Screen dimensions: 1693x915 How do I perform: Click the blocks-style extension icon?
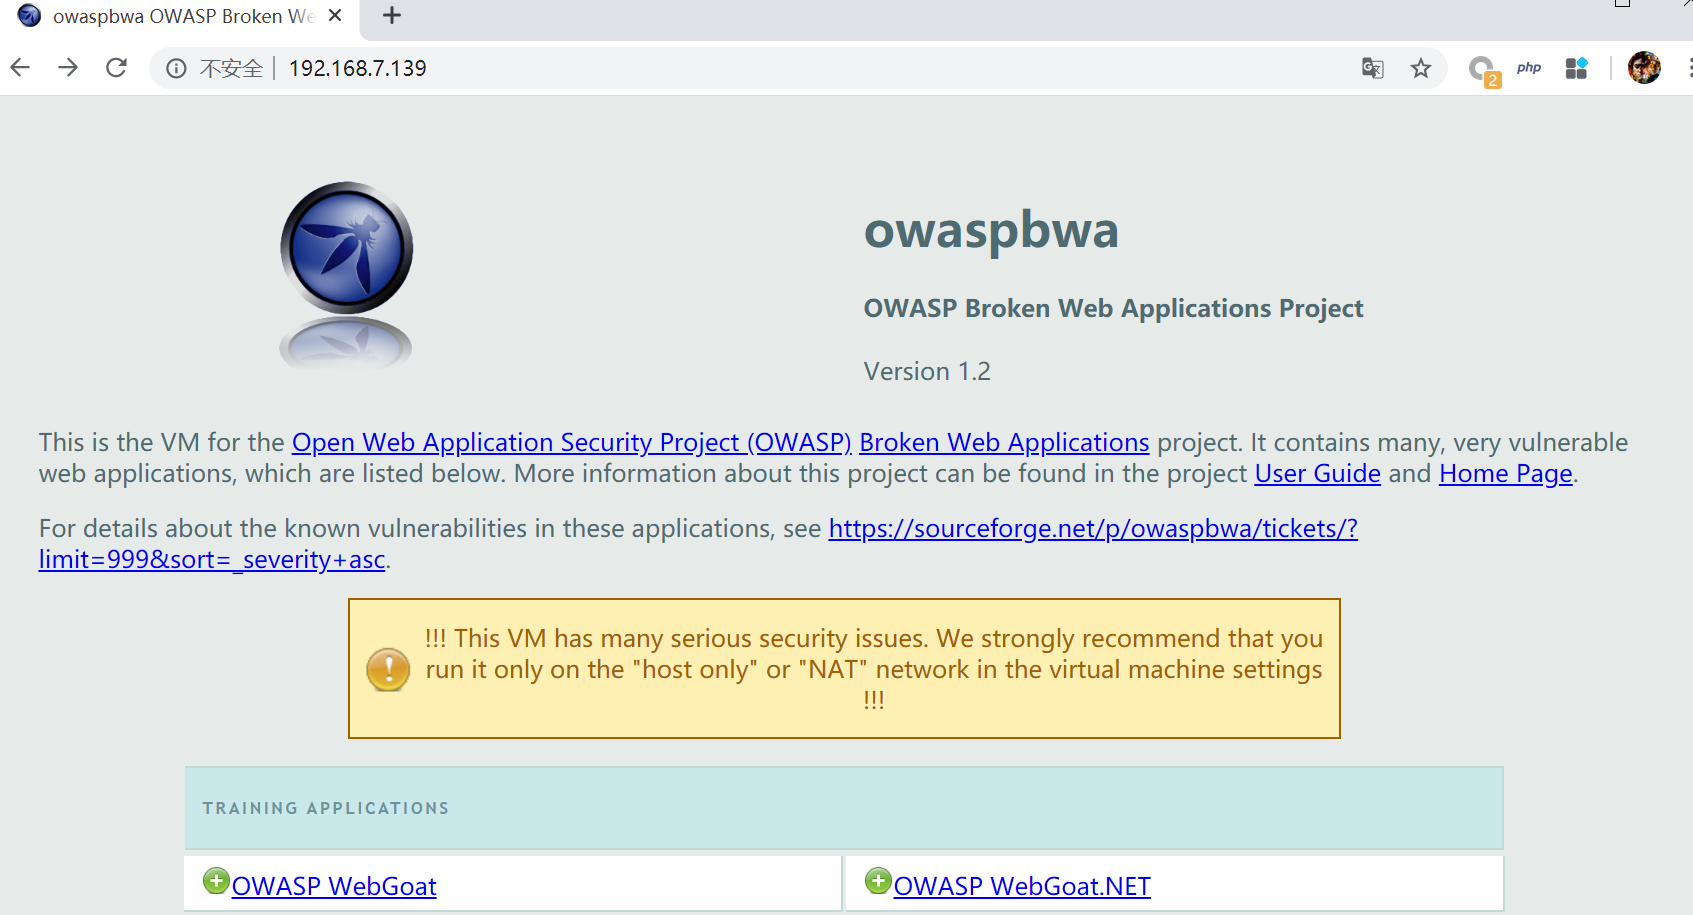click(x=1576, y=68)
